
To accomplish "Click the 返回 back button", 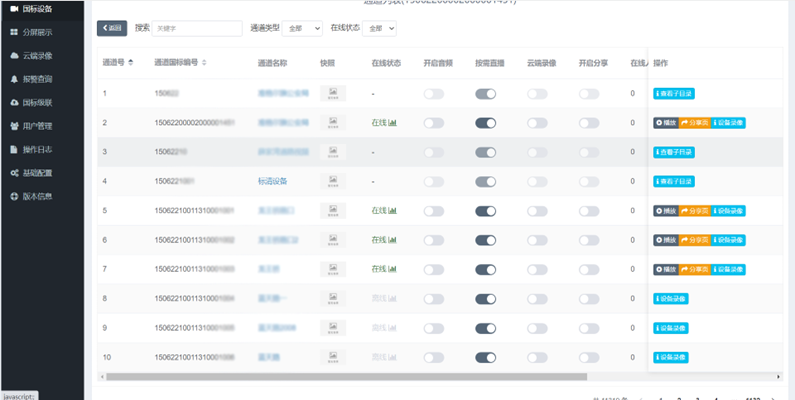I will 113,29.
